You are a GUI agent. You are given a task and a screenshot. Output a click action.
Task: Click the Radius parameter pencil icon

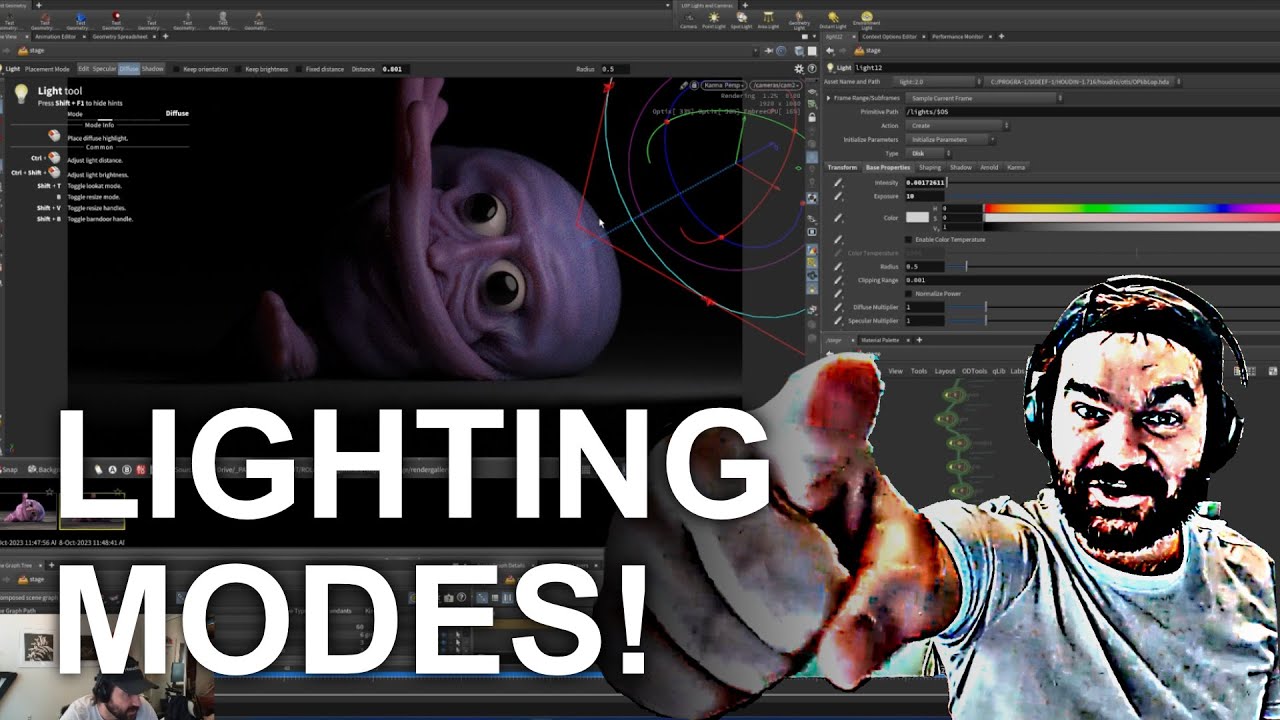click(838, 267)
